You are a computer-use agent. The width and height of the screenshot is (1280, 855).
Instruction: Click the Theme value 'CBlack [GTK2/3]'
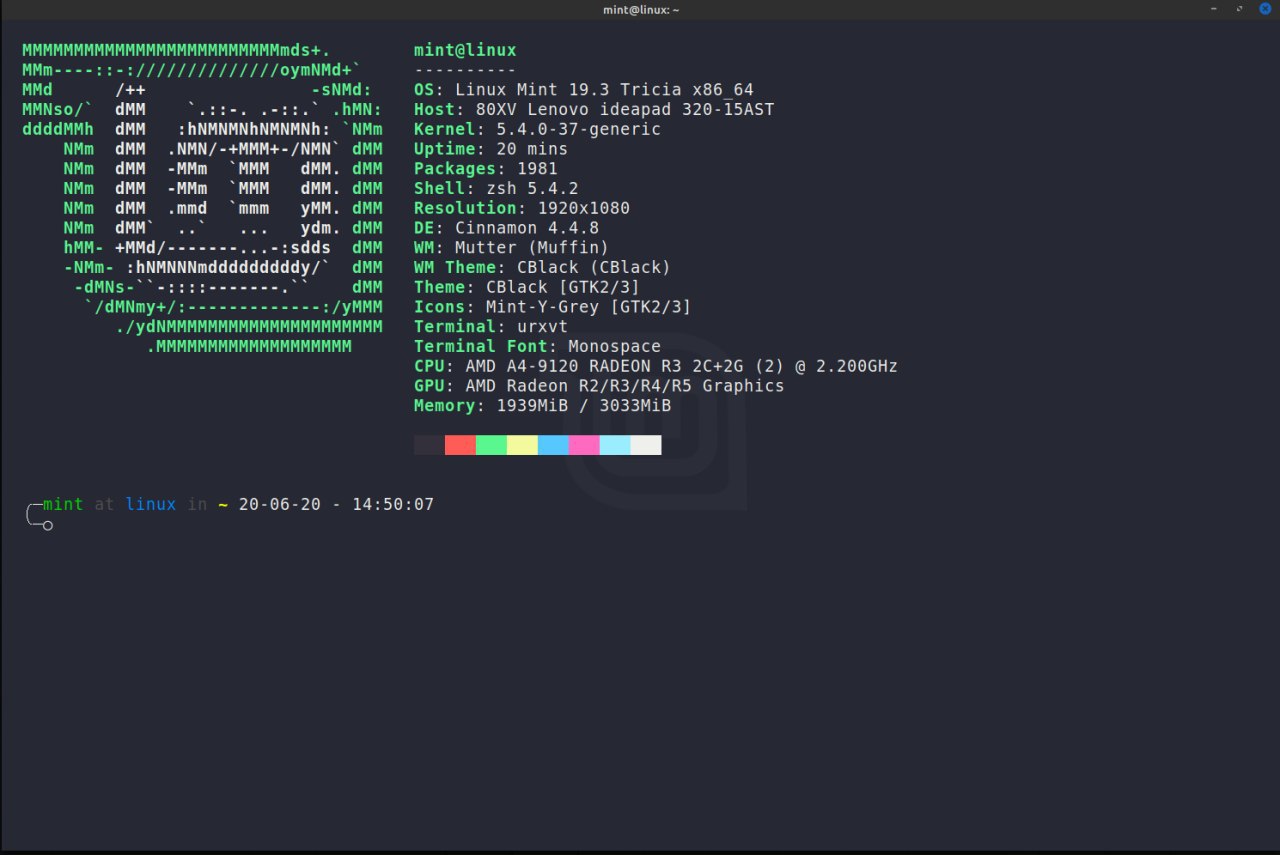(563, 287)
